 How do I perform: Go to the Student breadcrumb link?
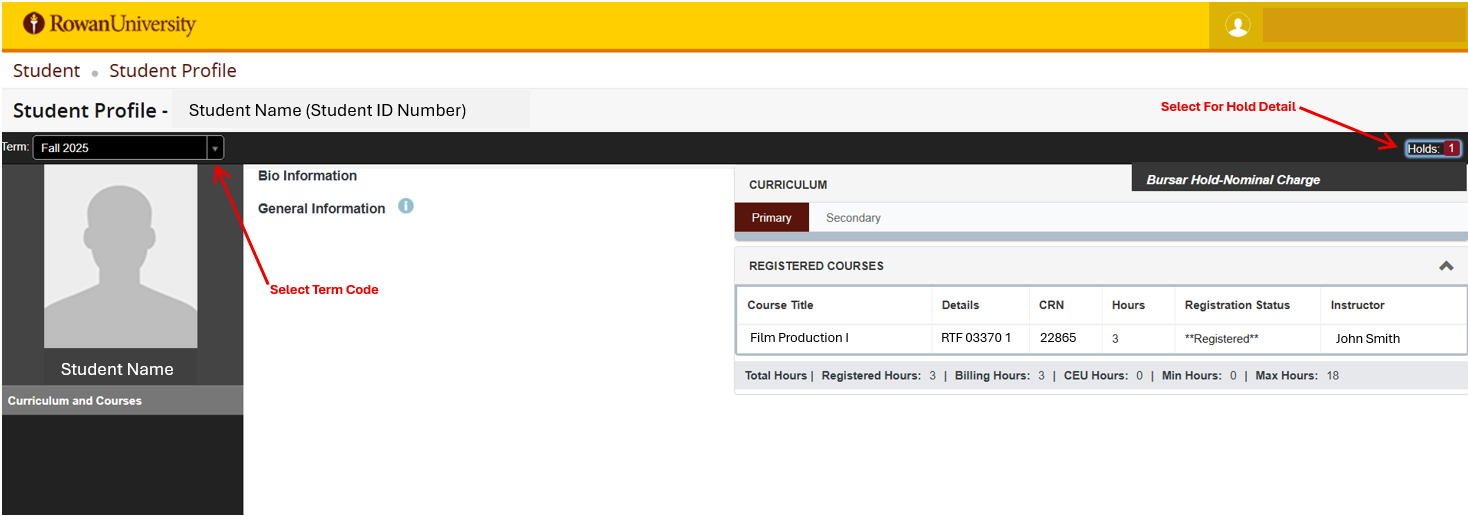(46, 71)
